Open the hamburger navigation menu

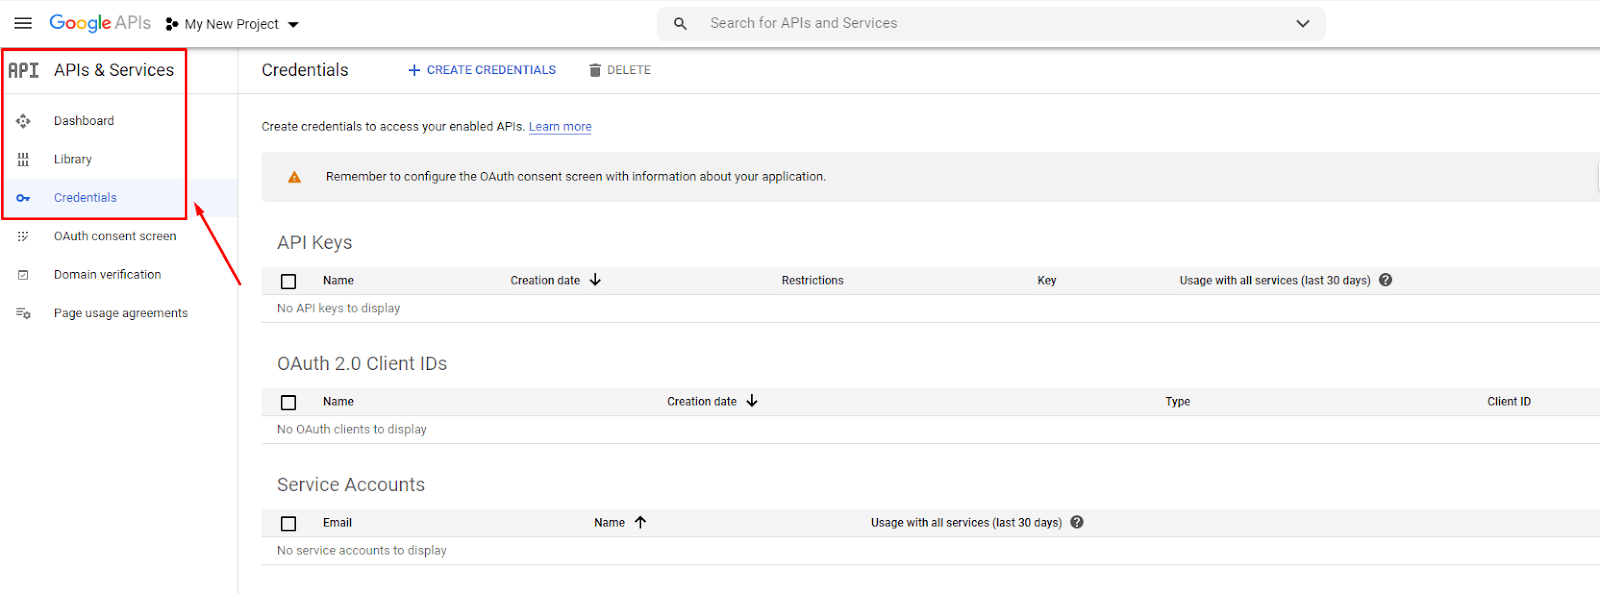[x=23, y=23]
